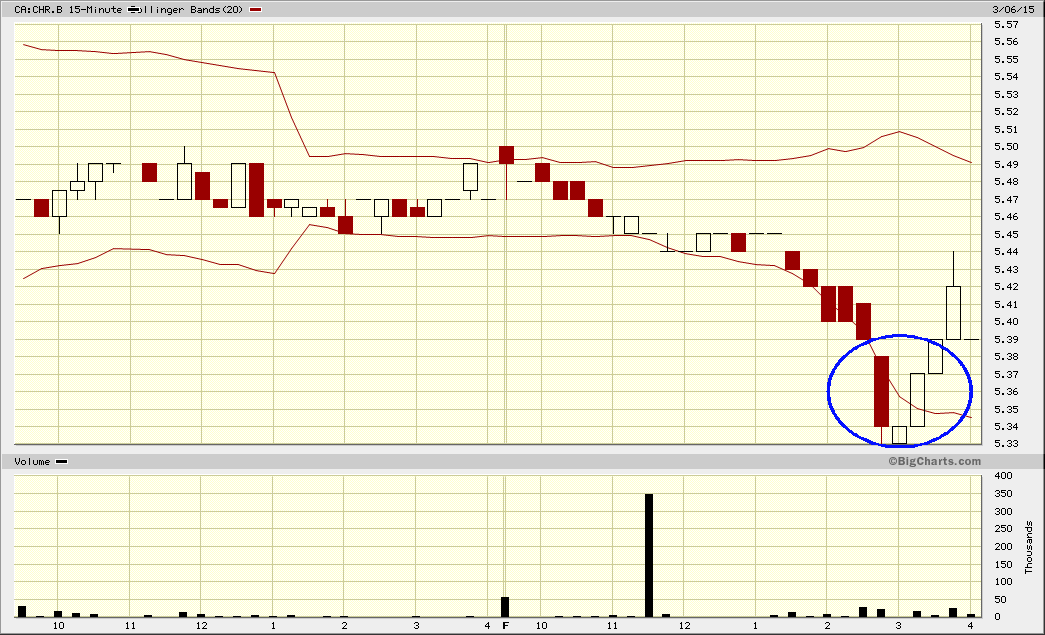Click the CA:CHR.B 15-Minute chart title
Viewport: 1045px width, 635px height.
(68, 9)
